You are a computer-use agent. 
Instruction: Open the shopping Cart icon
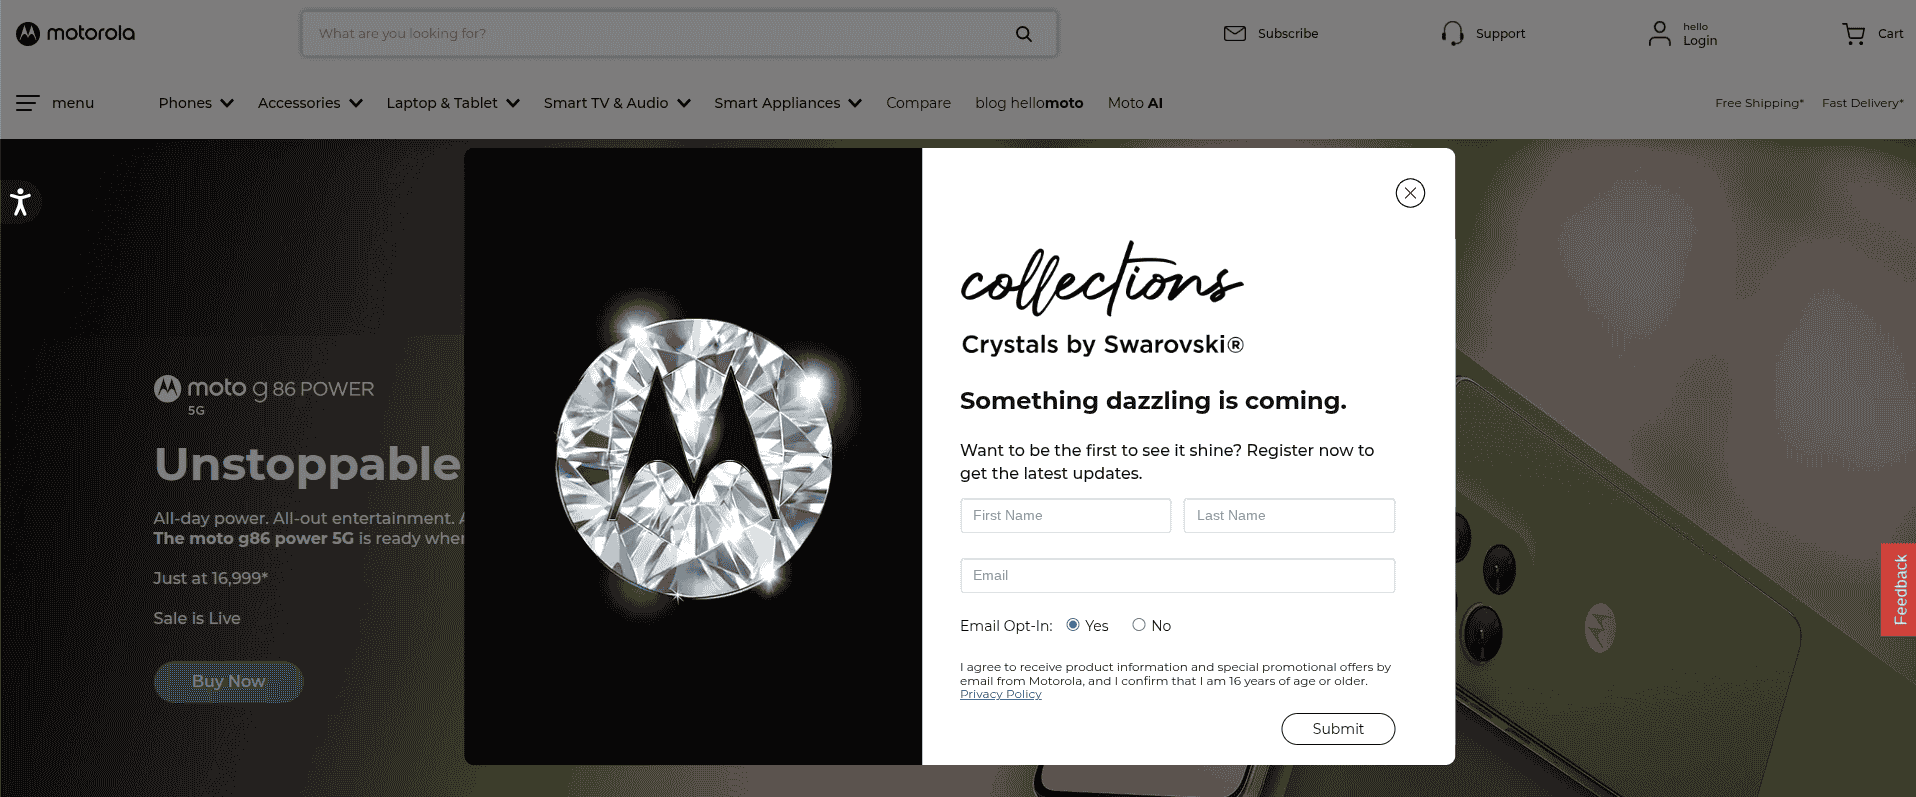coord(1853,34)
